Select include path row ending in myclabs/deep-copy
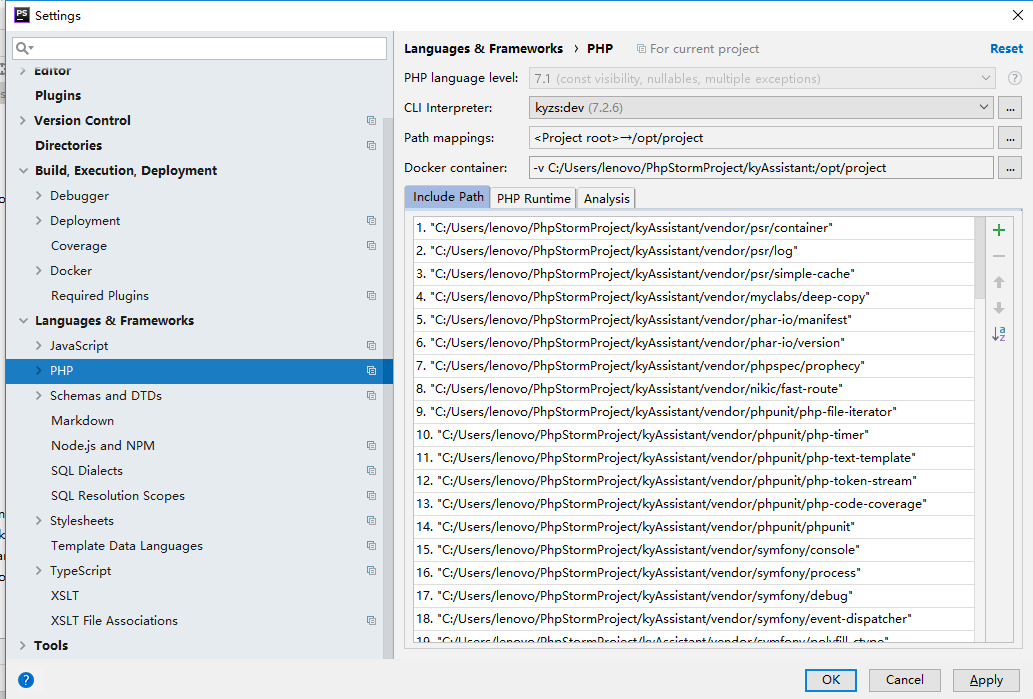1033x699 pixels. click(x=694, y=296)
